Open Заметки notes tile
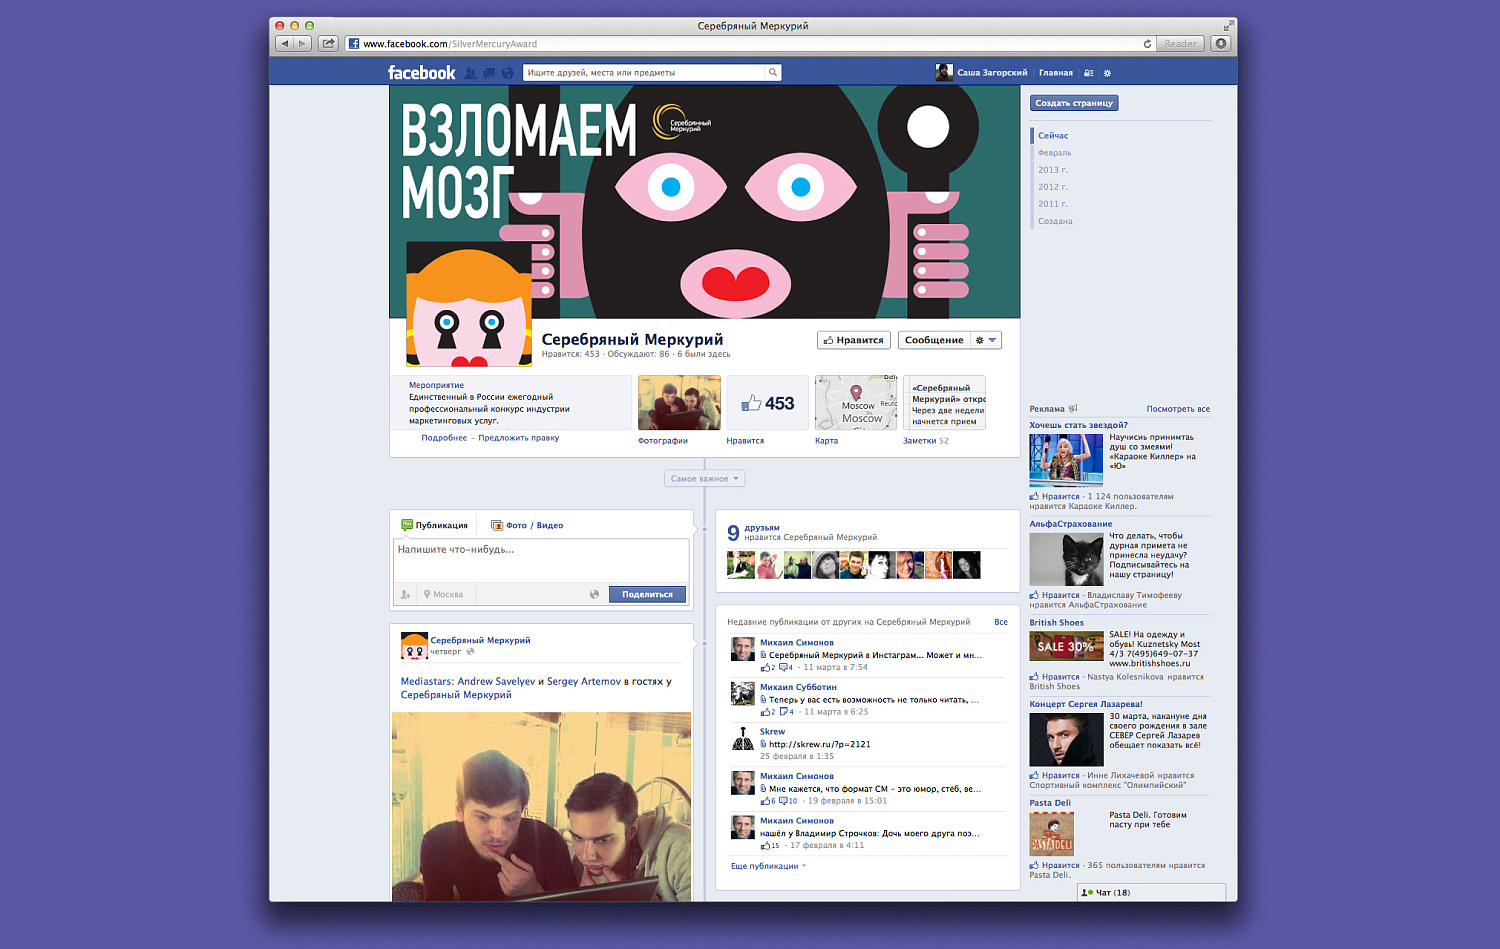 coord(944,402)
